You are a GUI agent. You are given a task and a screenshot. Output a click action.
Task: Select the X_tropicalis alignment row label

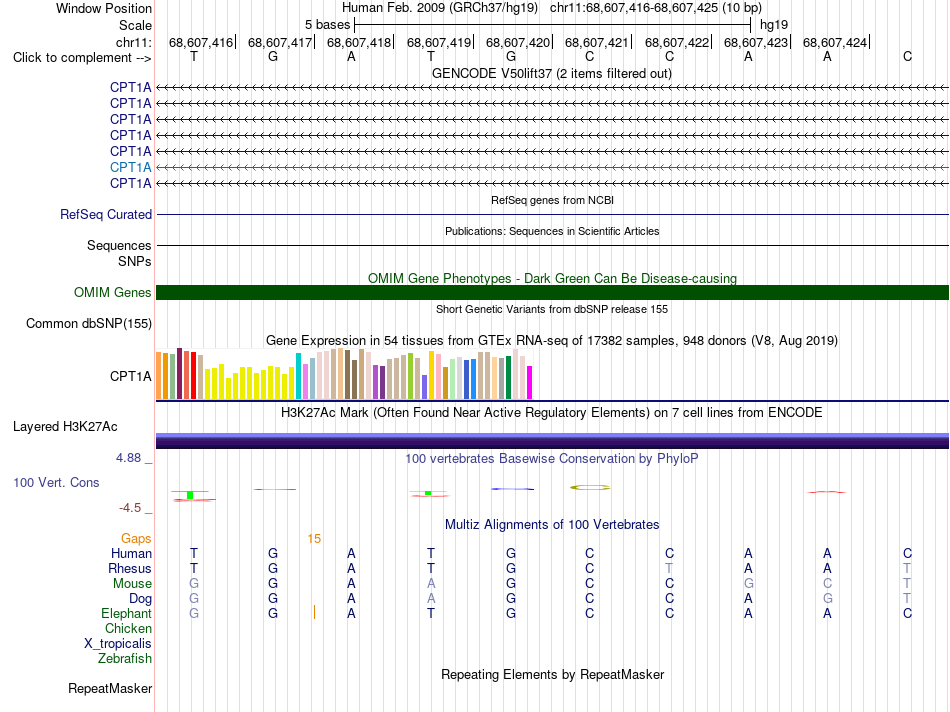118,644
